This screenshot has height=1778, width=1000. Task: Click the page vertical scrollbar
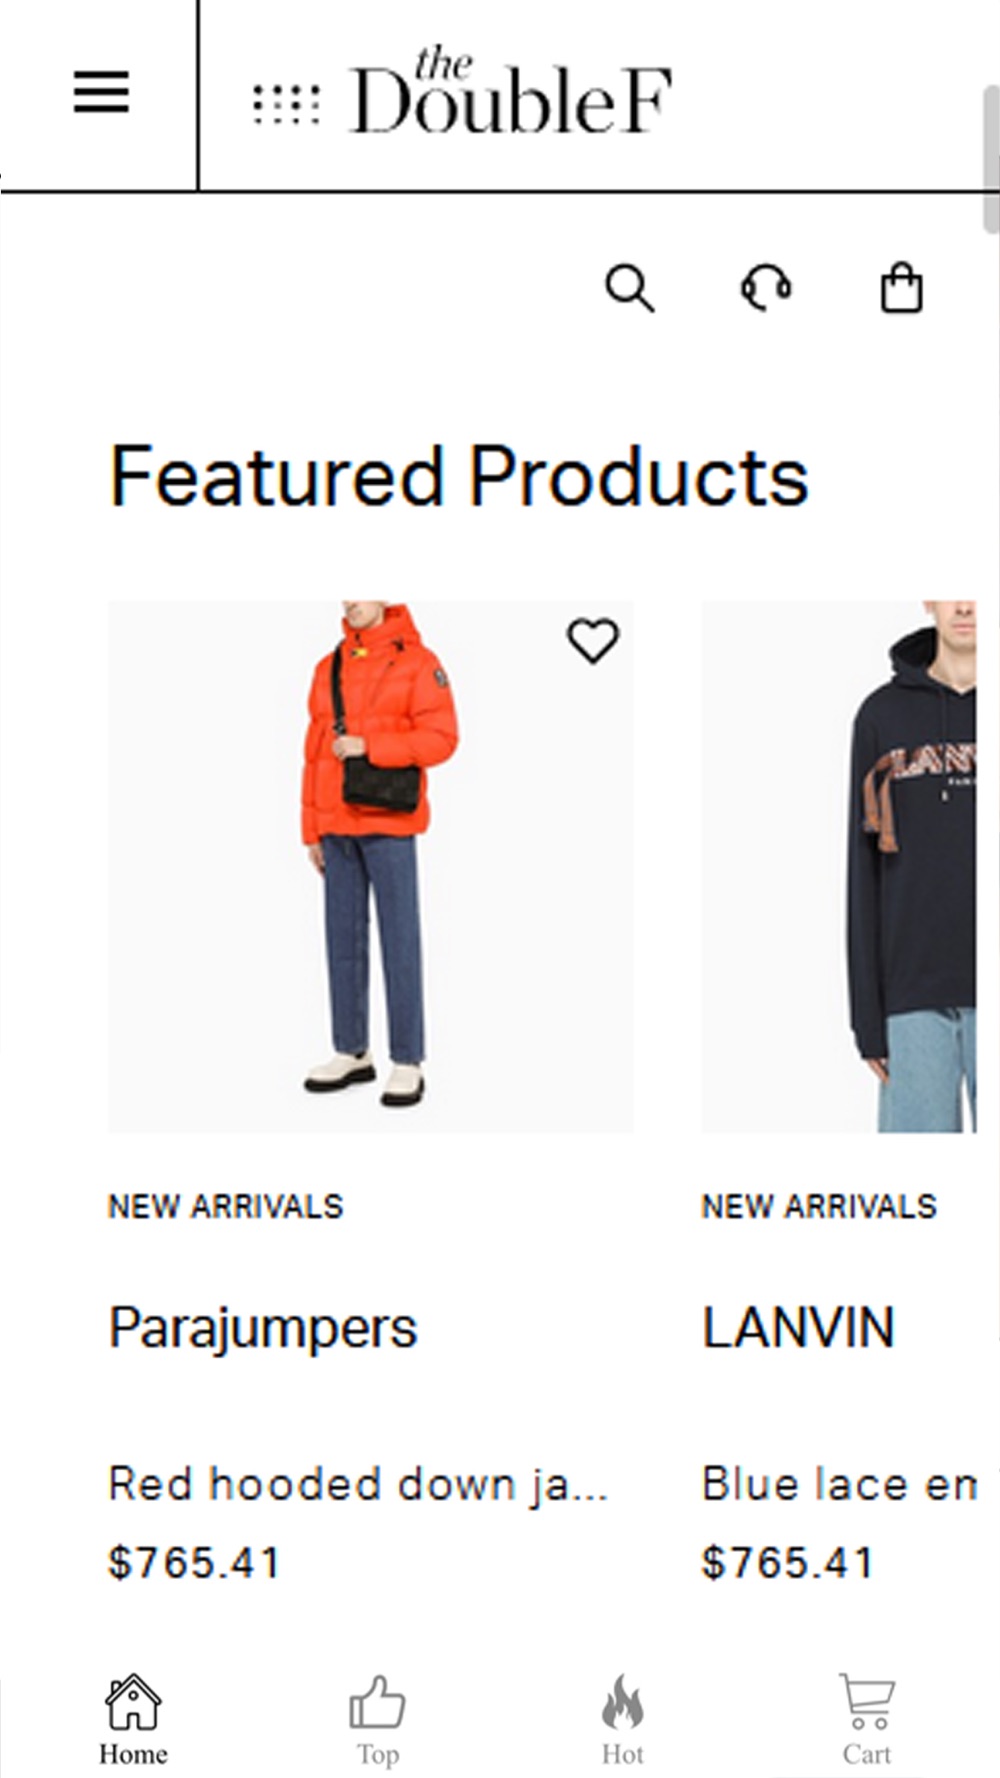click(991, 160)
